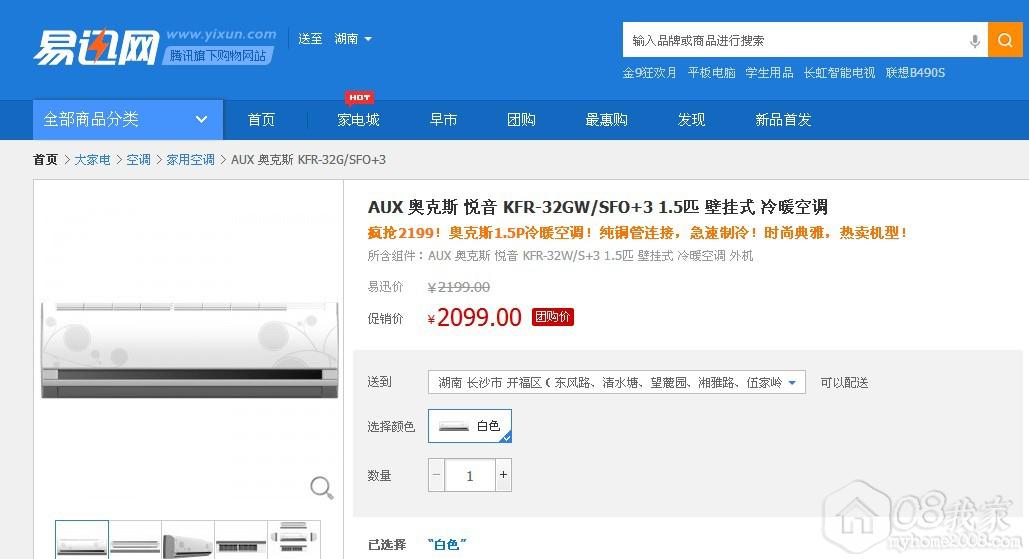This screenshot has width=1029, height=559.
Task: Click the red 团购价 badge
Action: pyautogui.click(x=553, y=317)
